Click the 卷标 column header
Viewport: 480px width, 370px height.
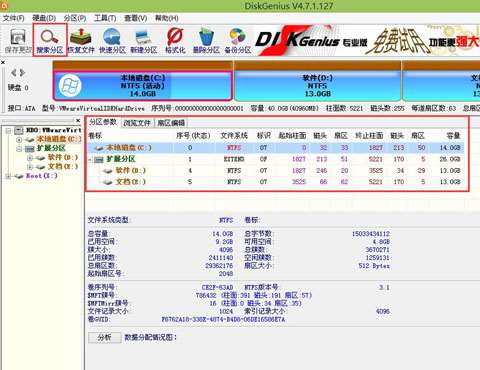click(x=95, y=136)
